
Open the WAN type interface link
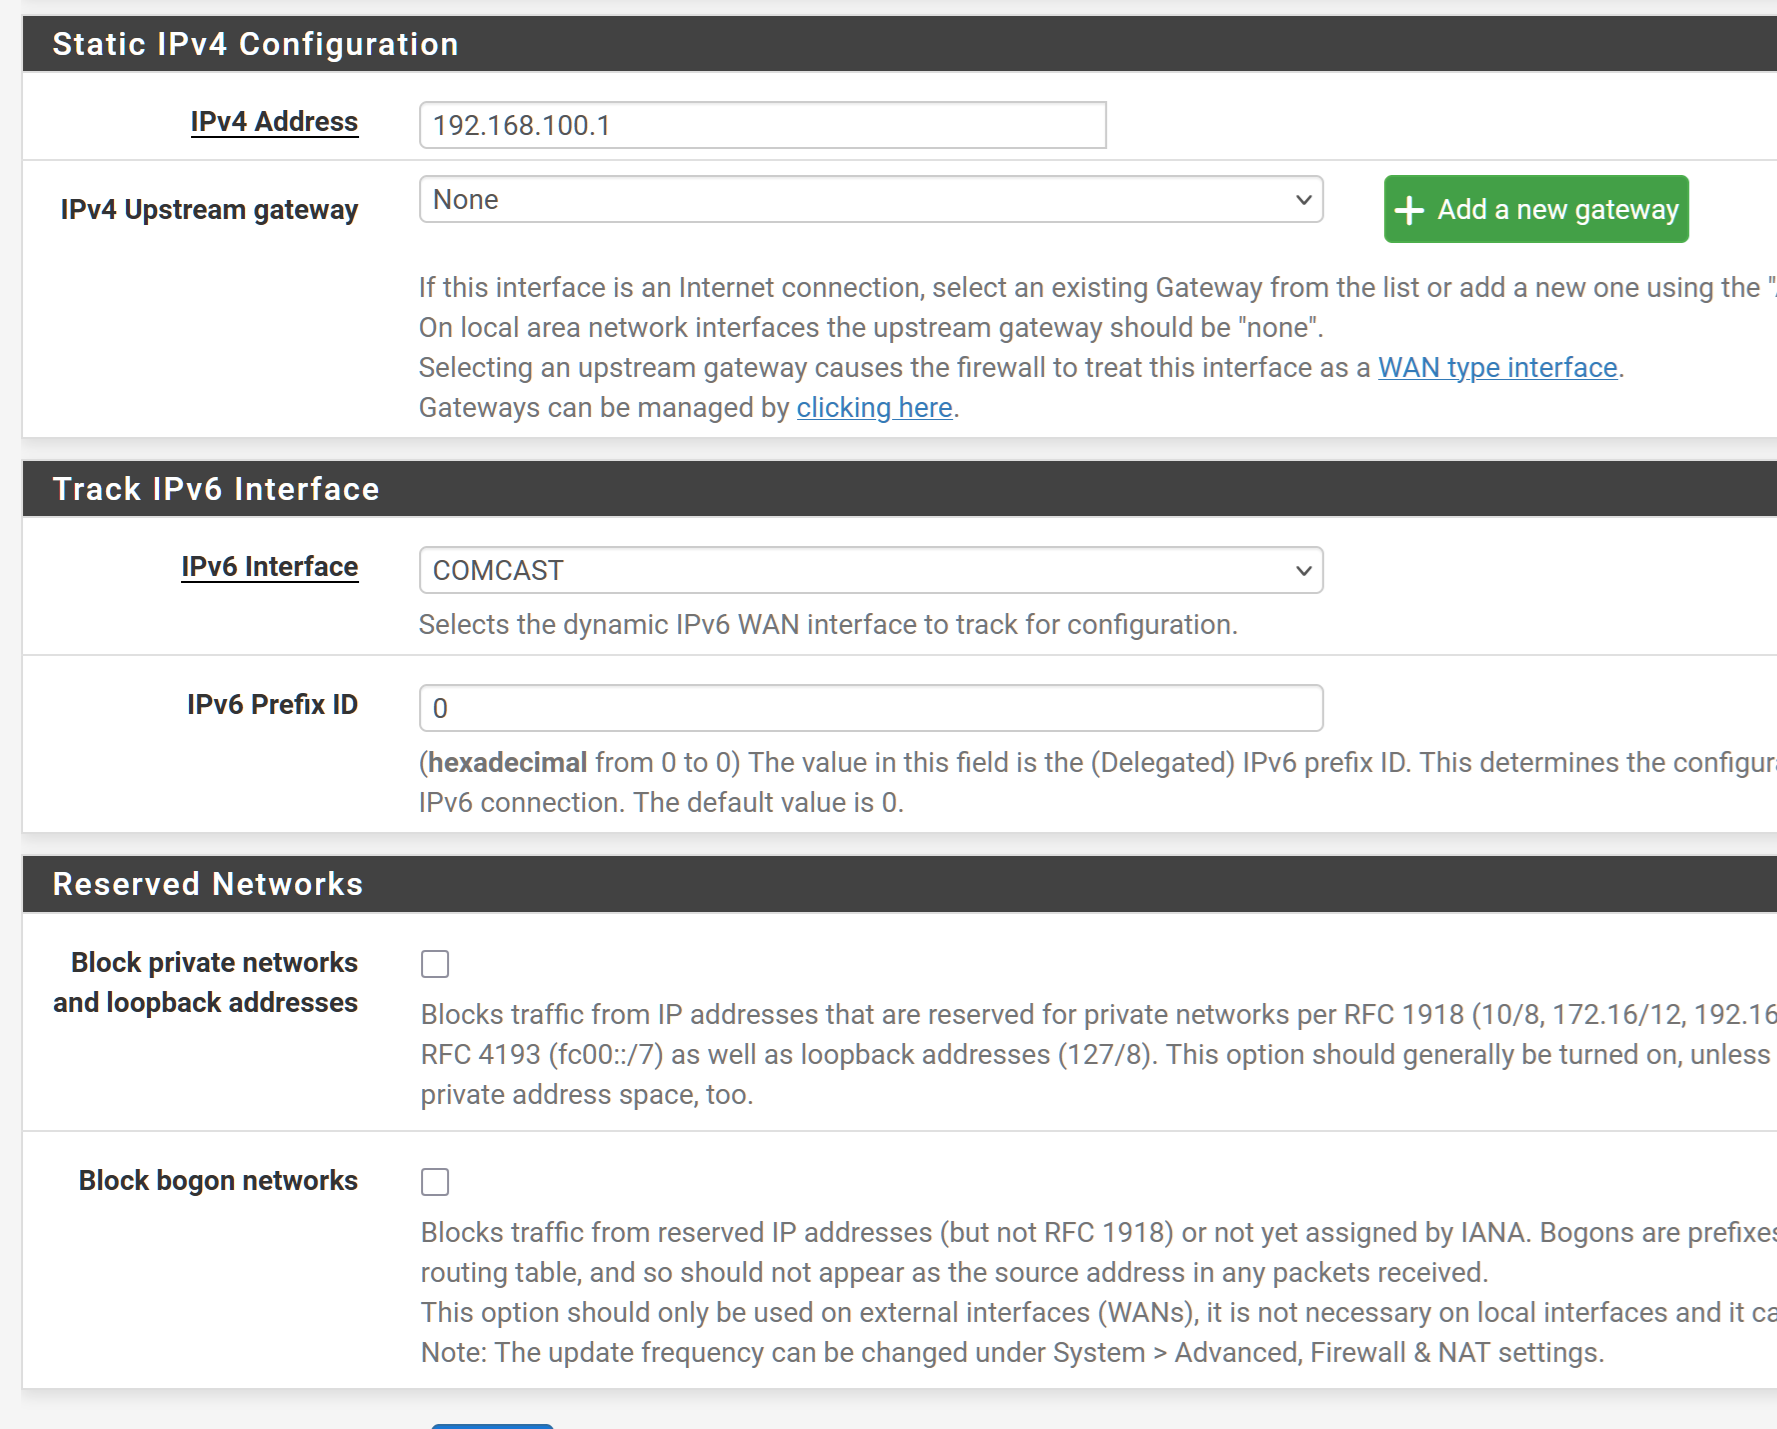pyautogui.click(x=1497, y=368)
